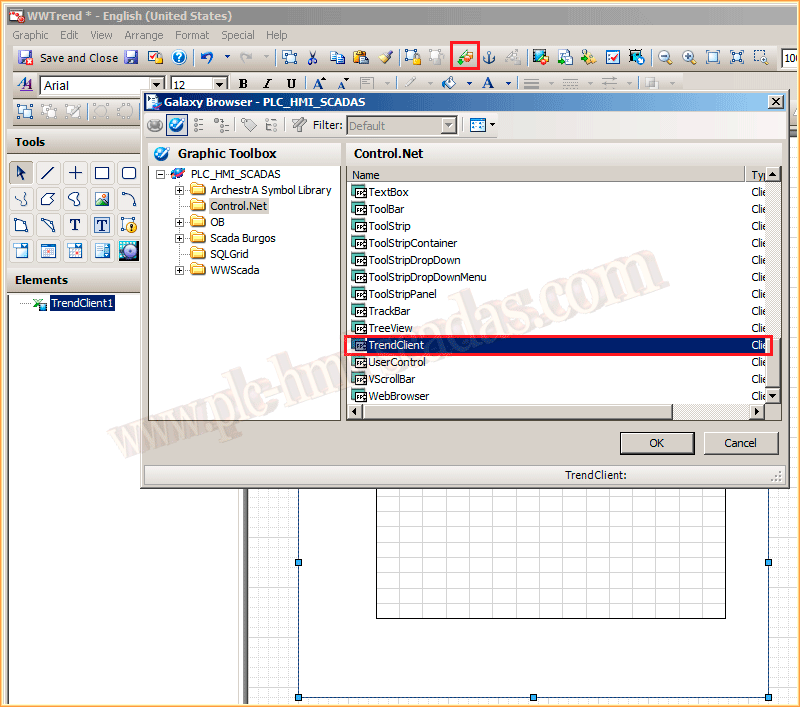Click the Zoom In magnifier icon
The width and height of the screenshot is (800, 707).
[689, 58]
